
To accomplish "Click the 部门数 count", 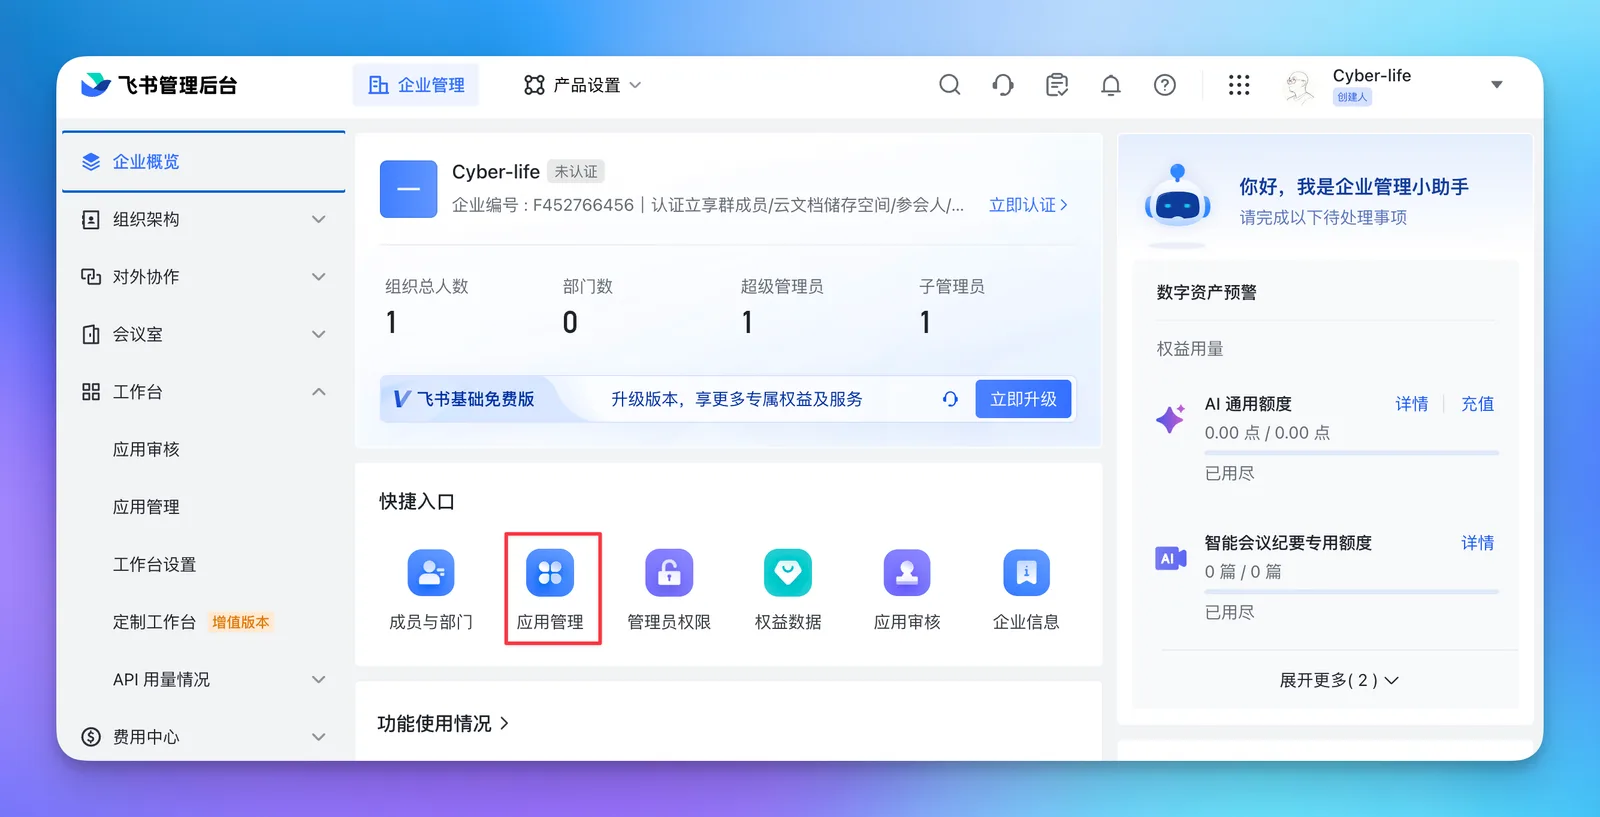I will point(570,322).
